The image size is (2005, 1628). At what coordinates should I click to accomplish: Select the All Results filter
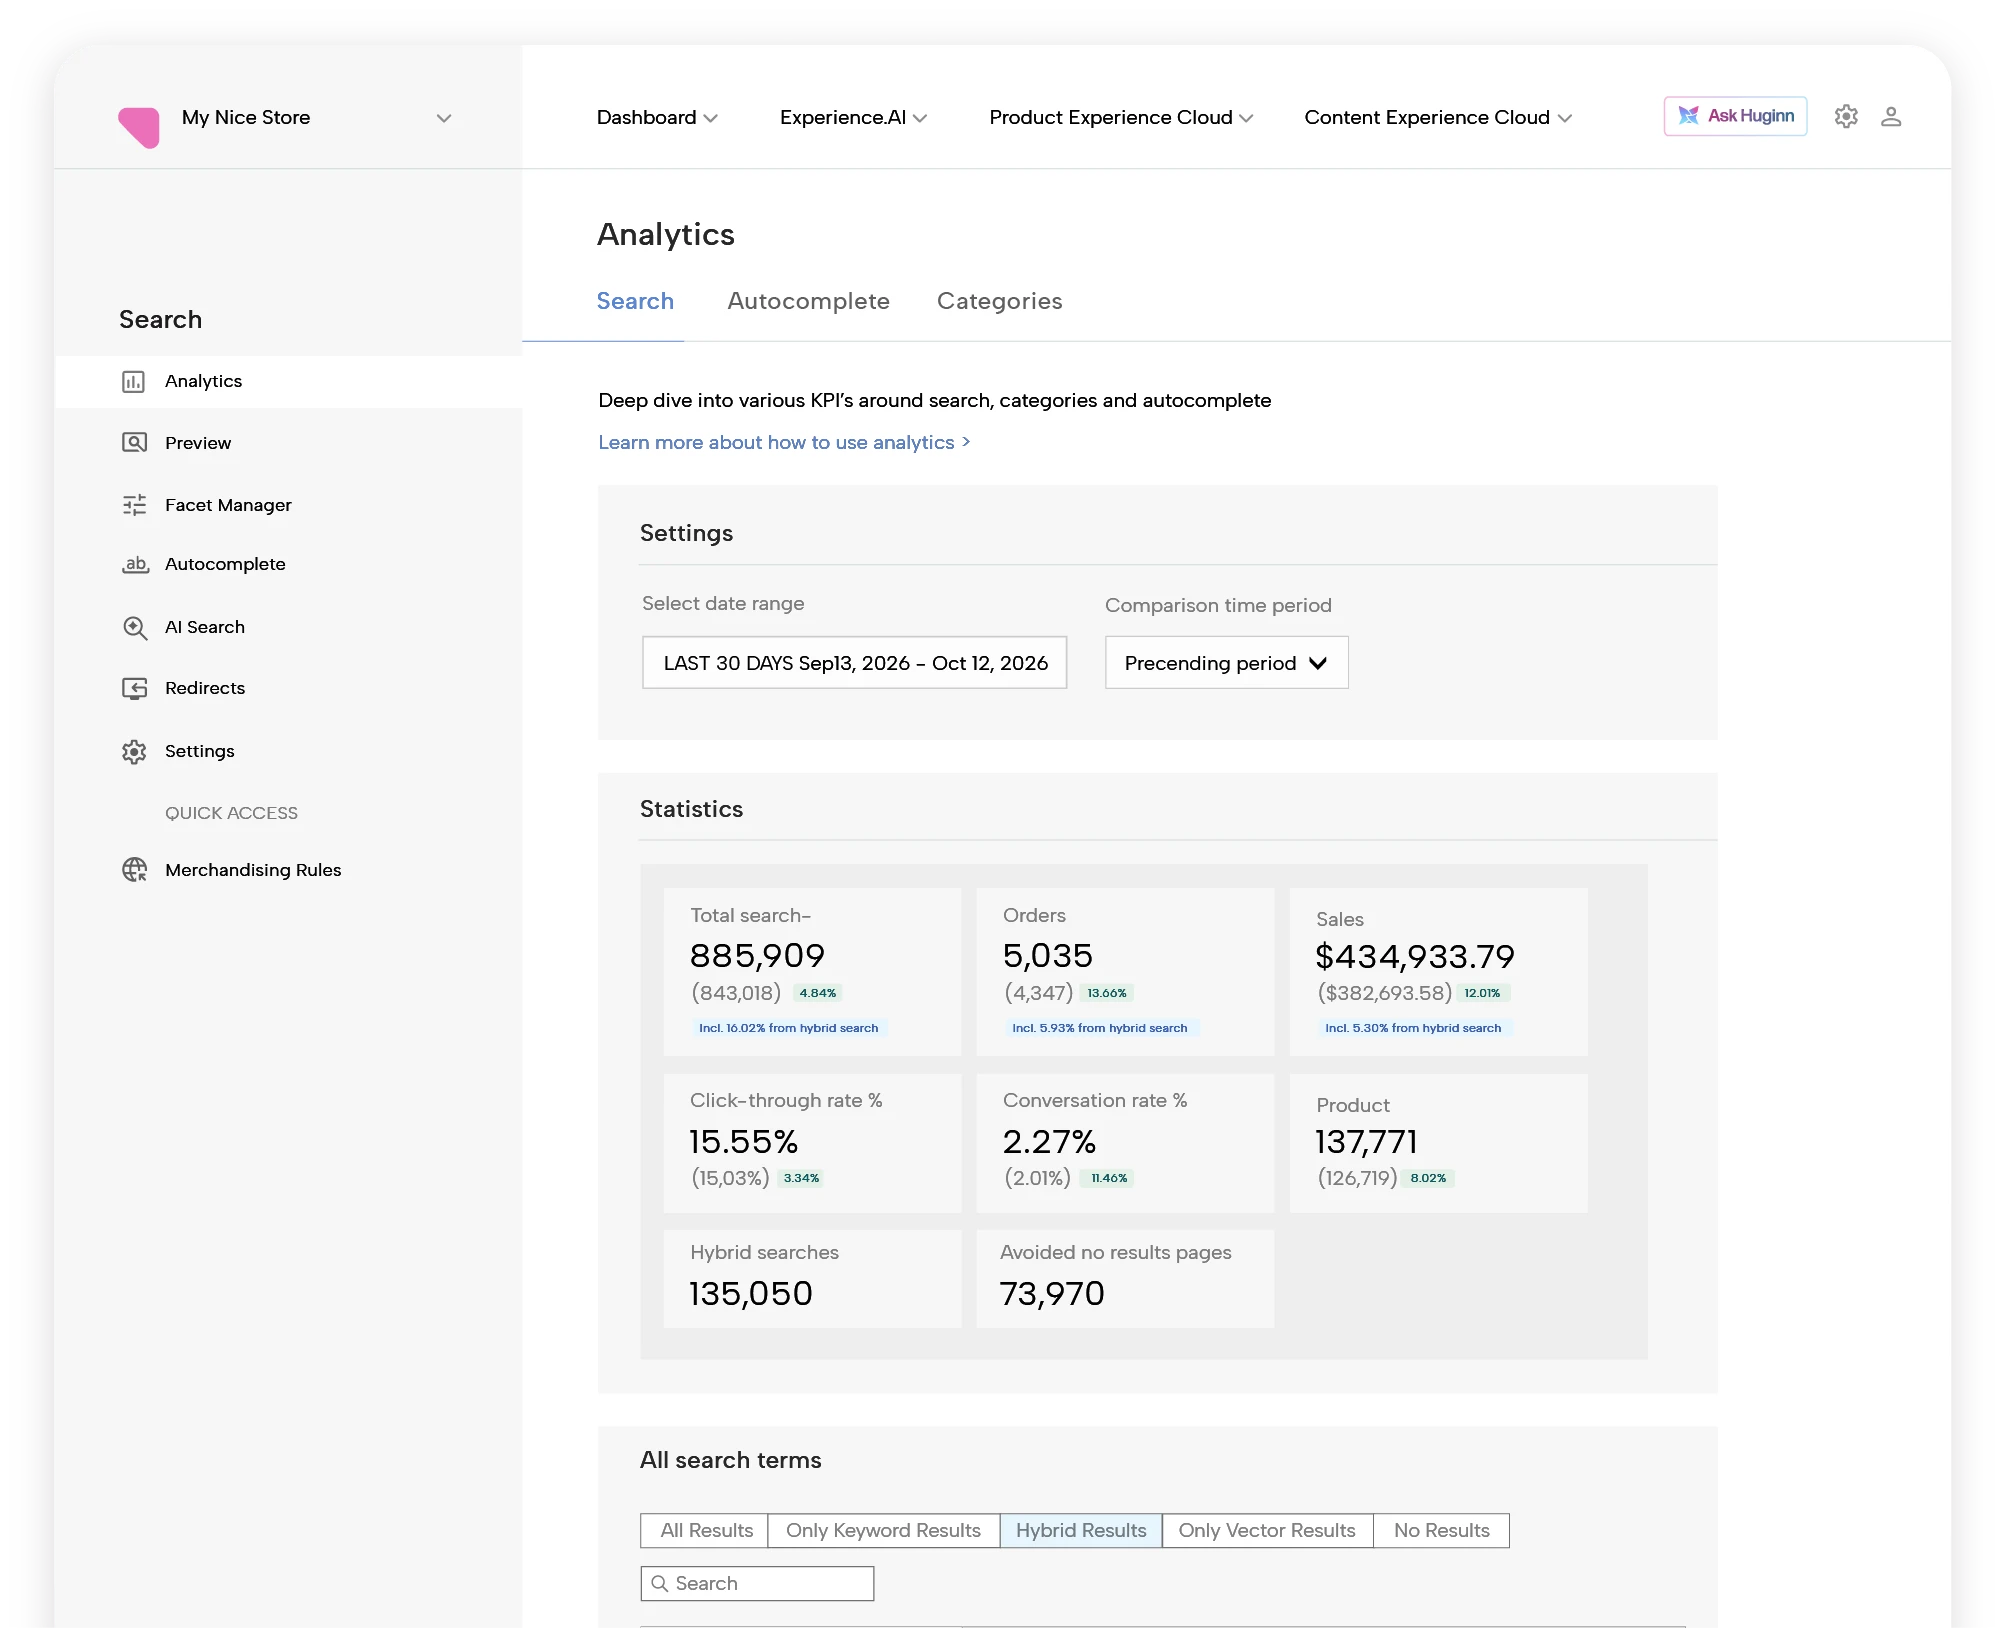point(705,1530)
